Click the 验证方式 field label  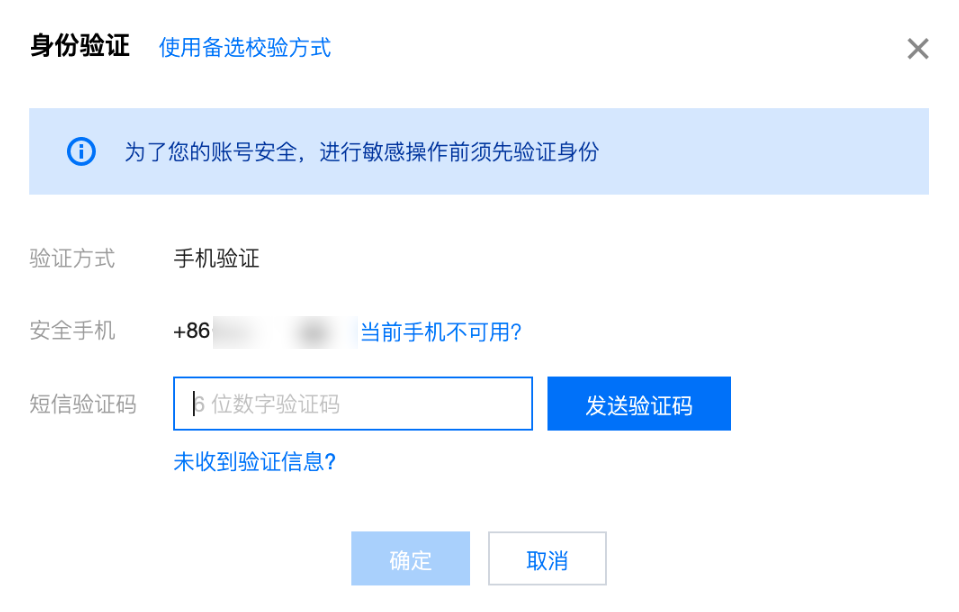[x=72, y=259]
